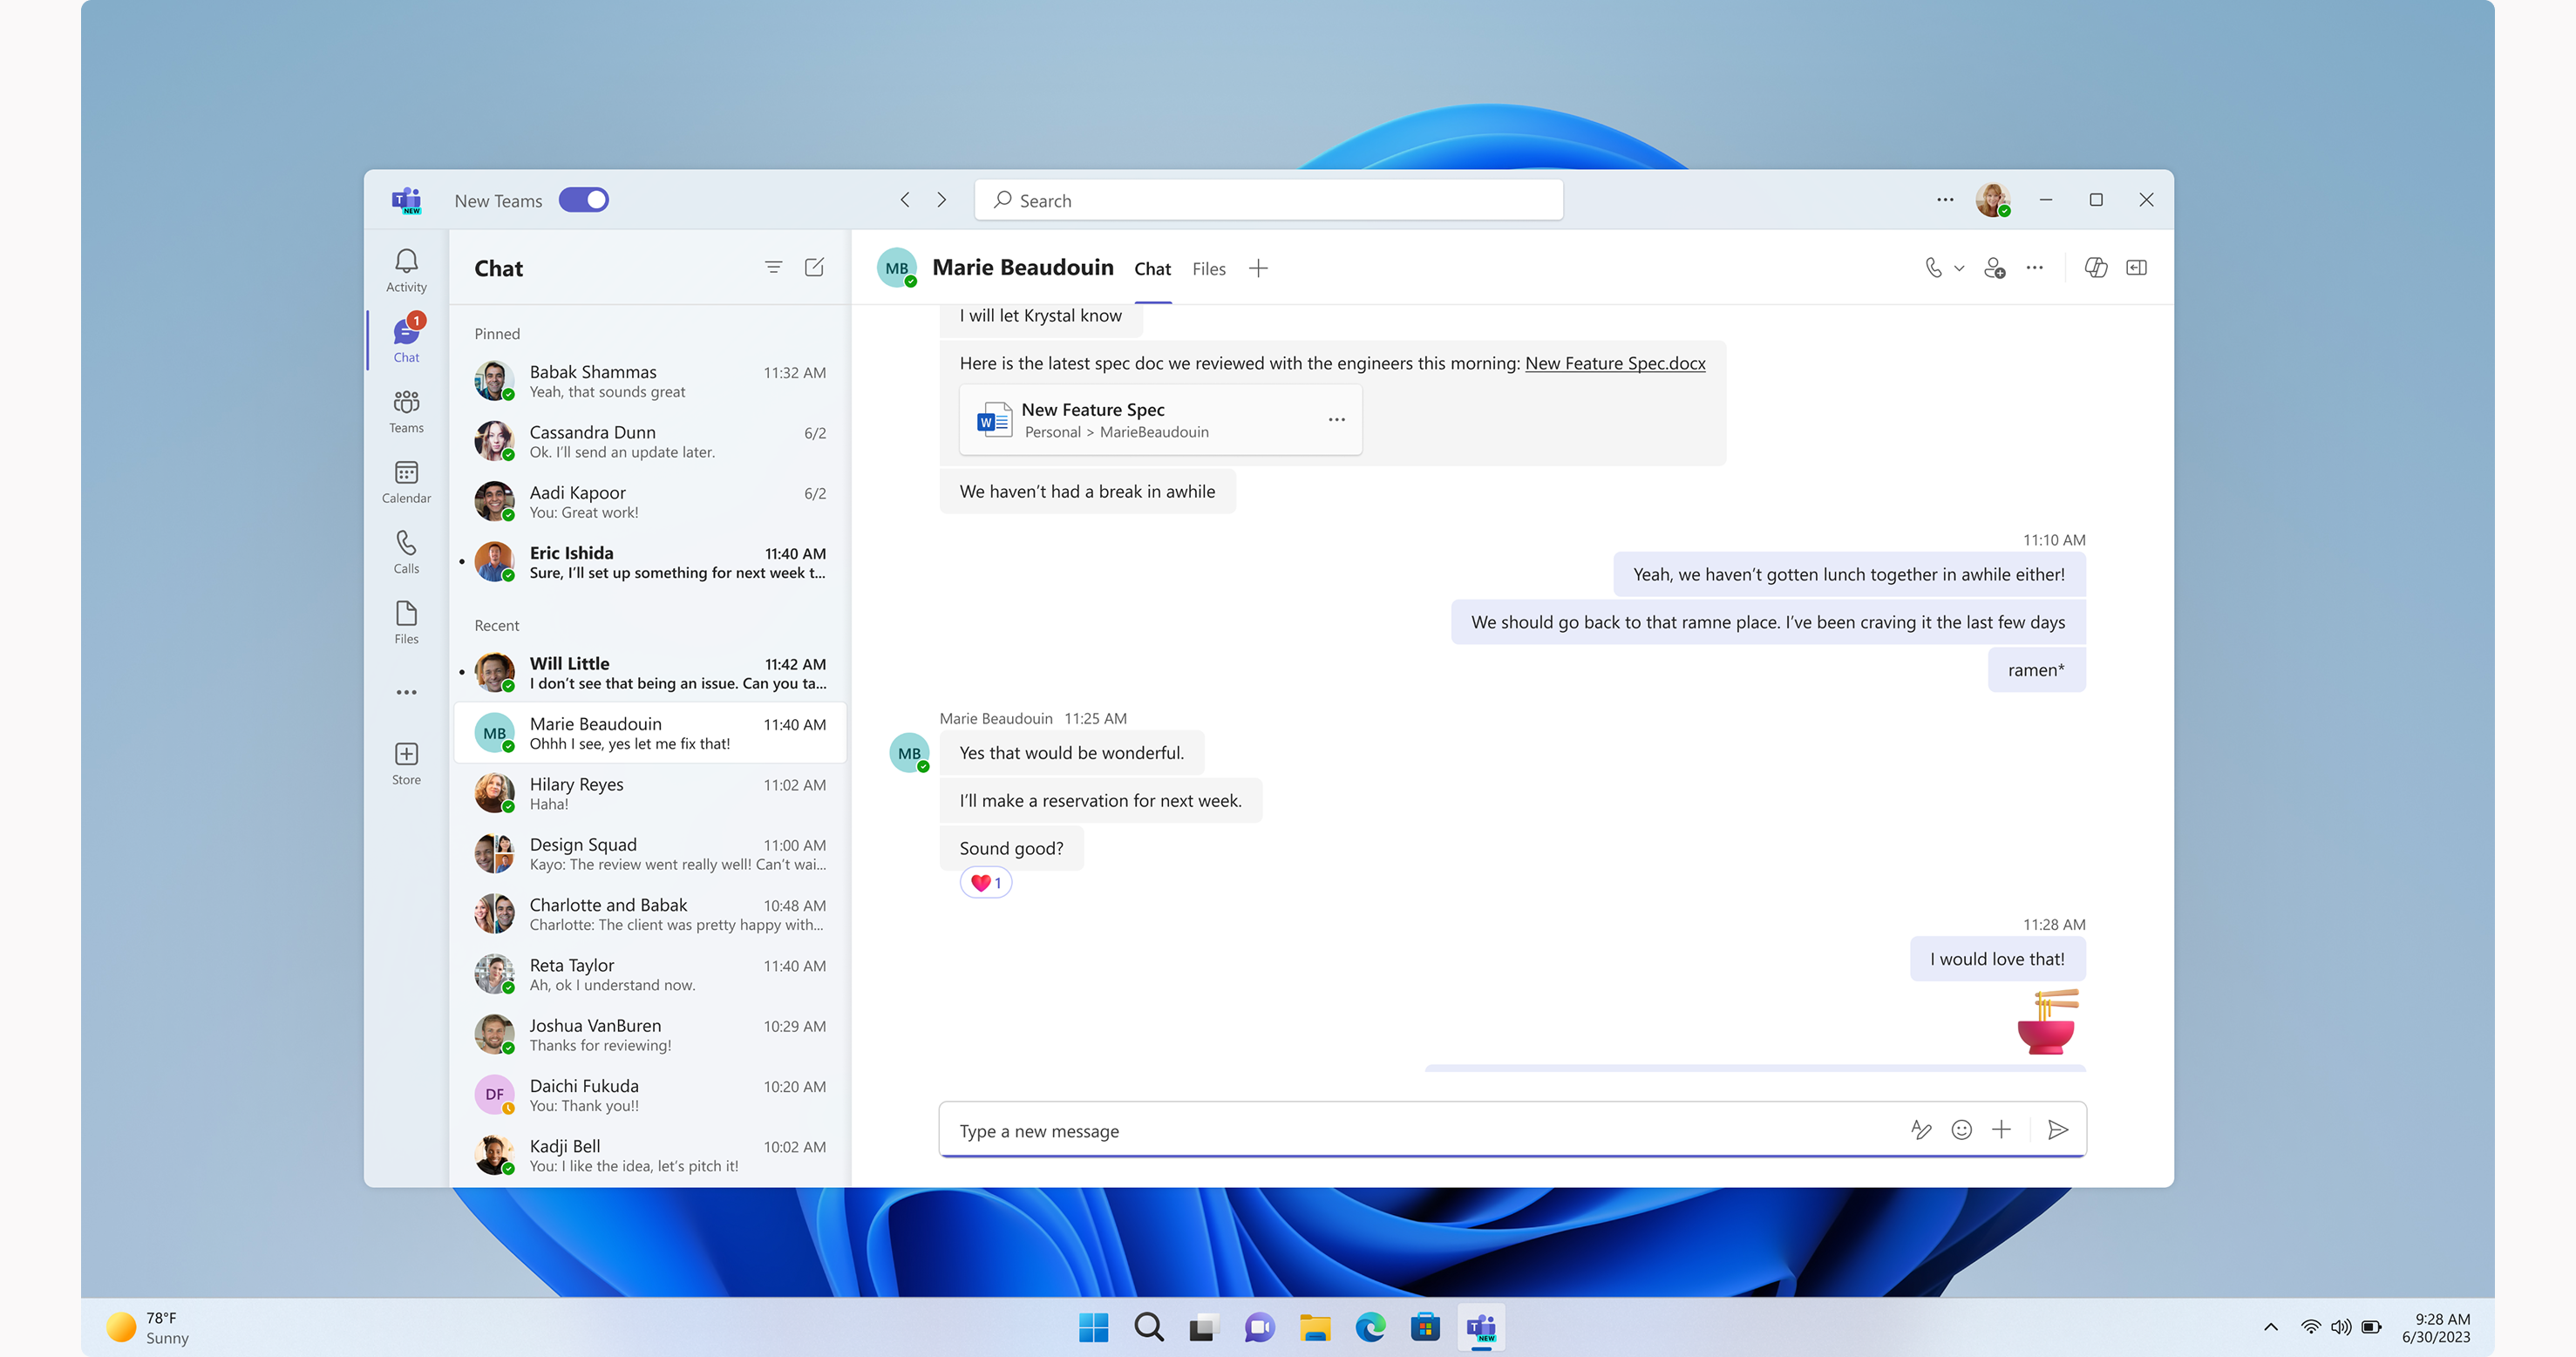This screenshot has width=2576, height=1357.
Task: Open taskbar clock showing 9:28 AM
Action: click(2436, 1328)
